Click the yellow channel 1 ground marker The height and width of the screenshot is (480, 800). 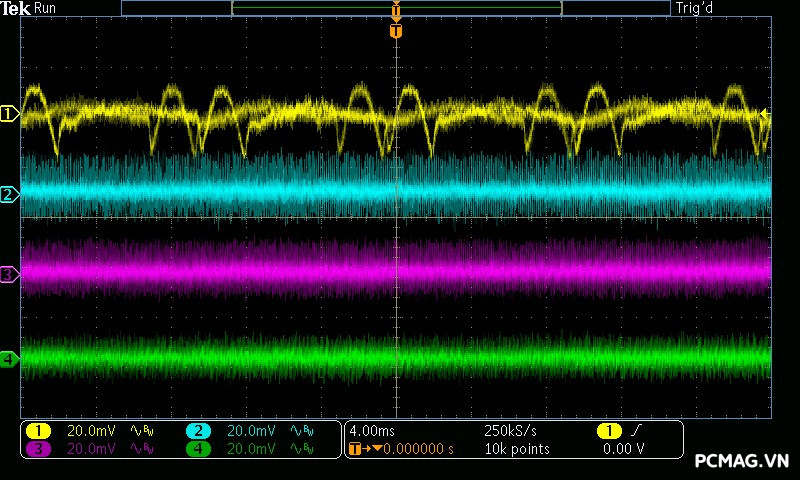tap(9, 114)
